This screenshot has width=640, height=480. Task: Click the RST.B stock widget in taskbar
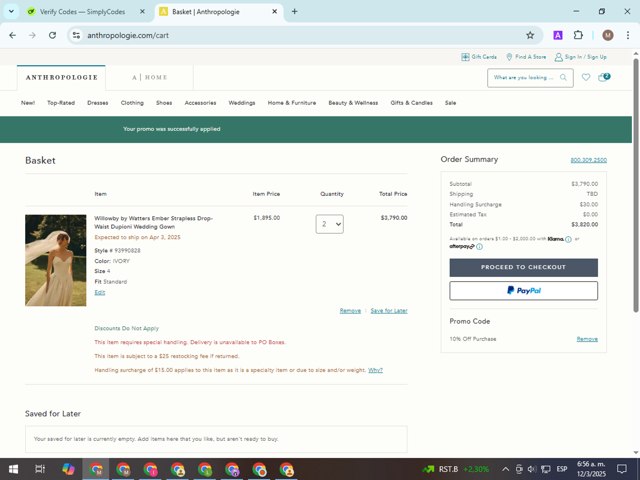[x=456, y=469]
